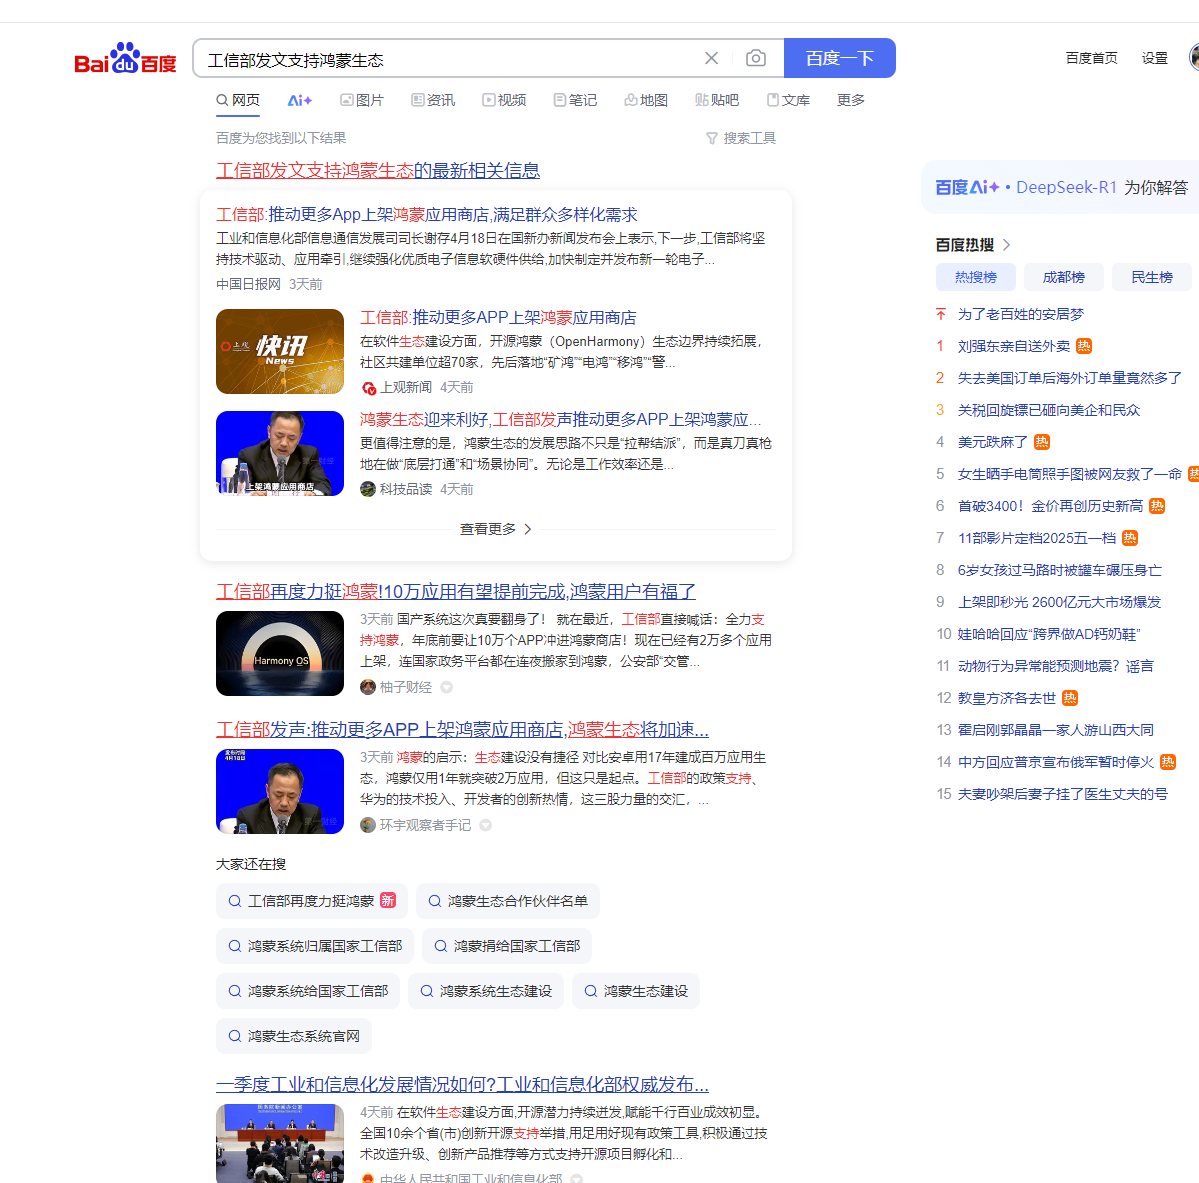Click the badge icon next to 环宇观察者手记

pyautogui.click(x=486, y=825)
